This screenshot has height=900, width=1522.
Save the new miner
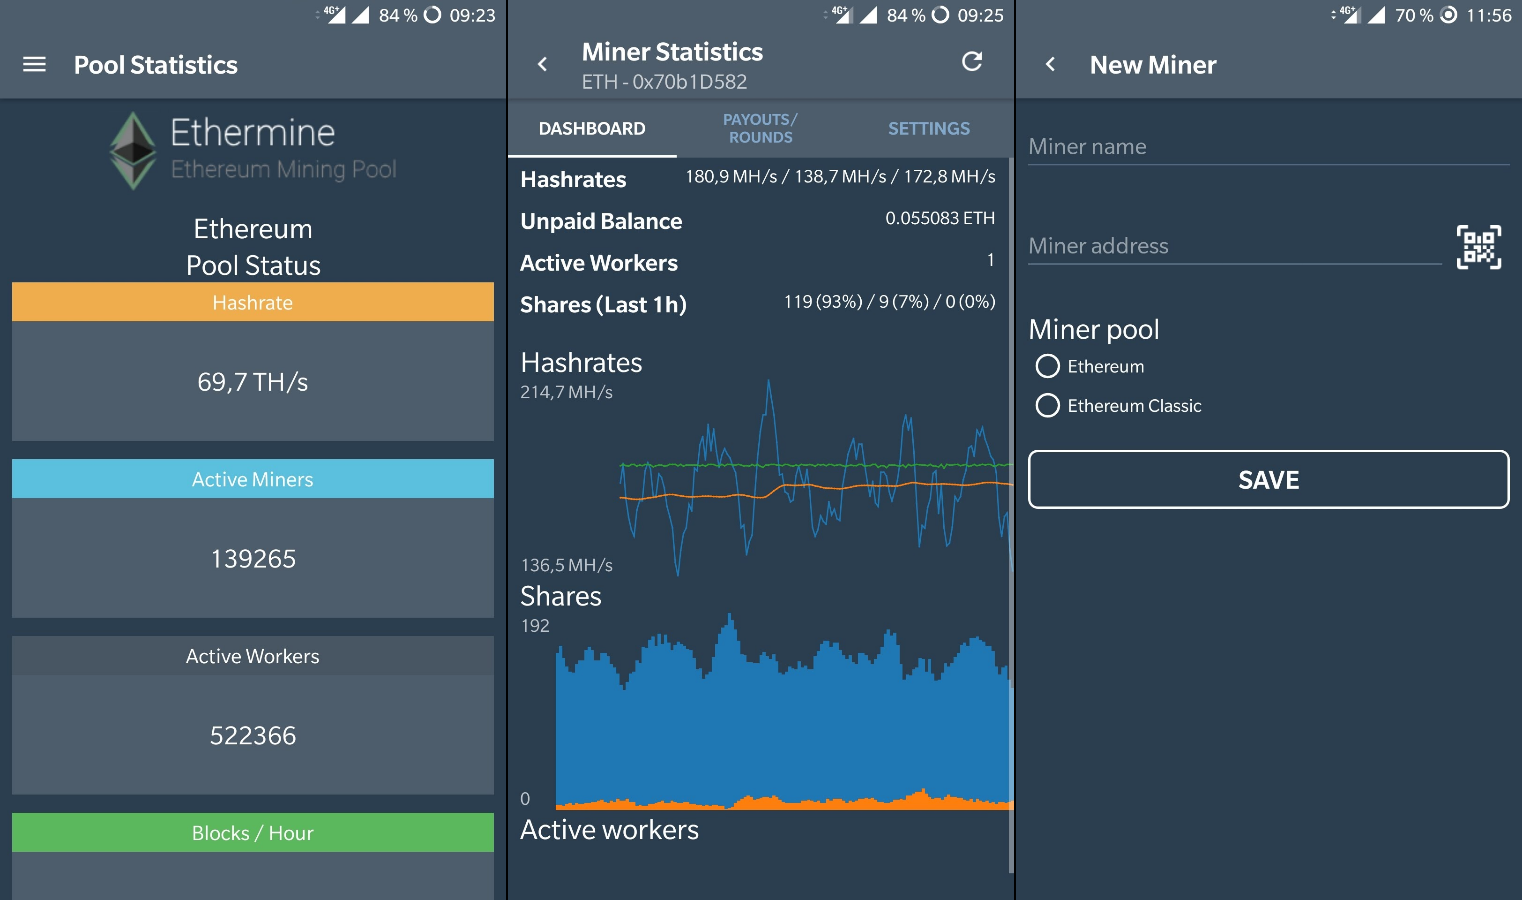pyautogui.click(x=1268, y=480)
